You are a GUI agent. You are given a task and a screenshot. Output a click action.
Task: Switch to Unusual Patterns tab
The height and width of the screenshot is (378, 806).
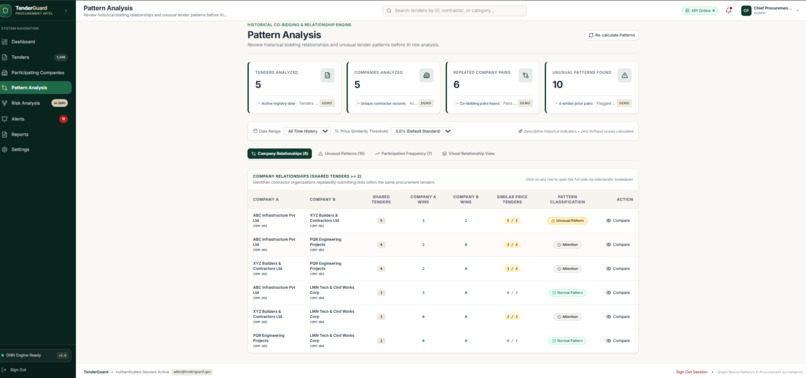pos(341,153)
